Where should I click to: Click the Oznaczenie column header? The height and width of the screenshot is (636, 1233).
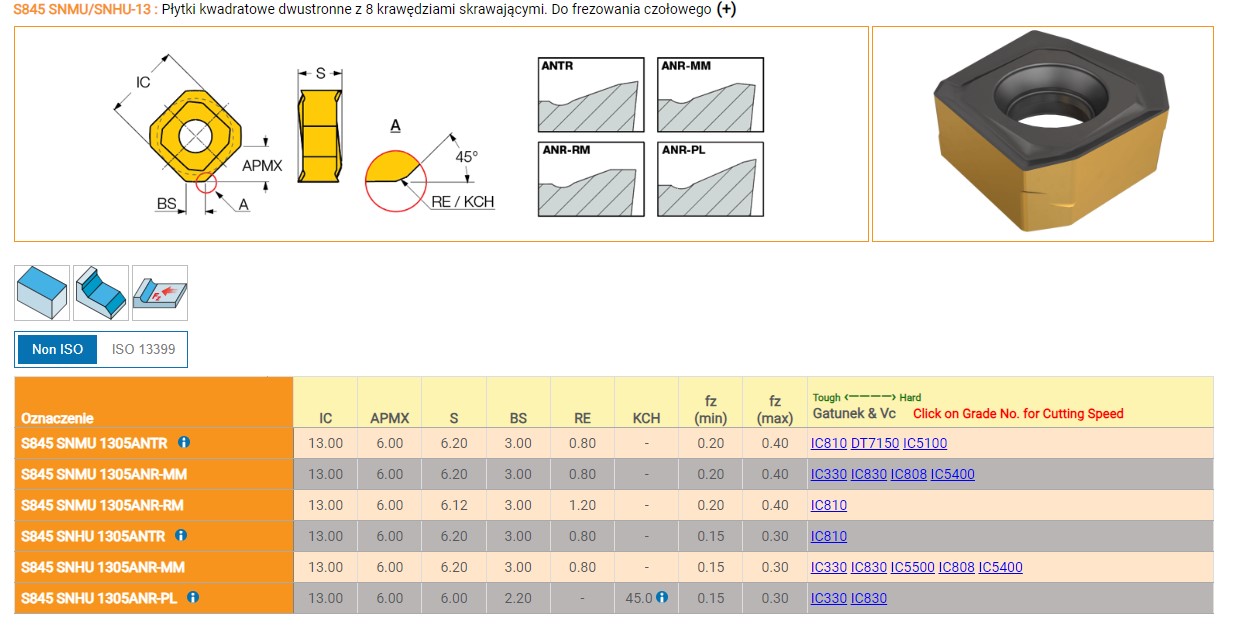pyautogui.click(x=57, y=418)
